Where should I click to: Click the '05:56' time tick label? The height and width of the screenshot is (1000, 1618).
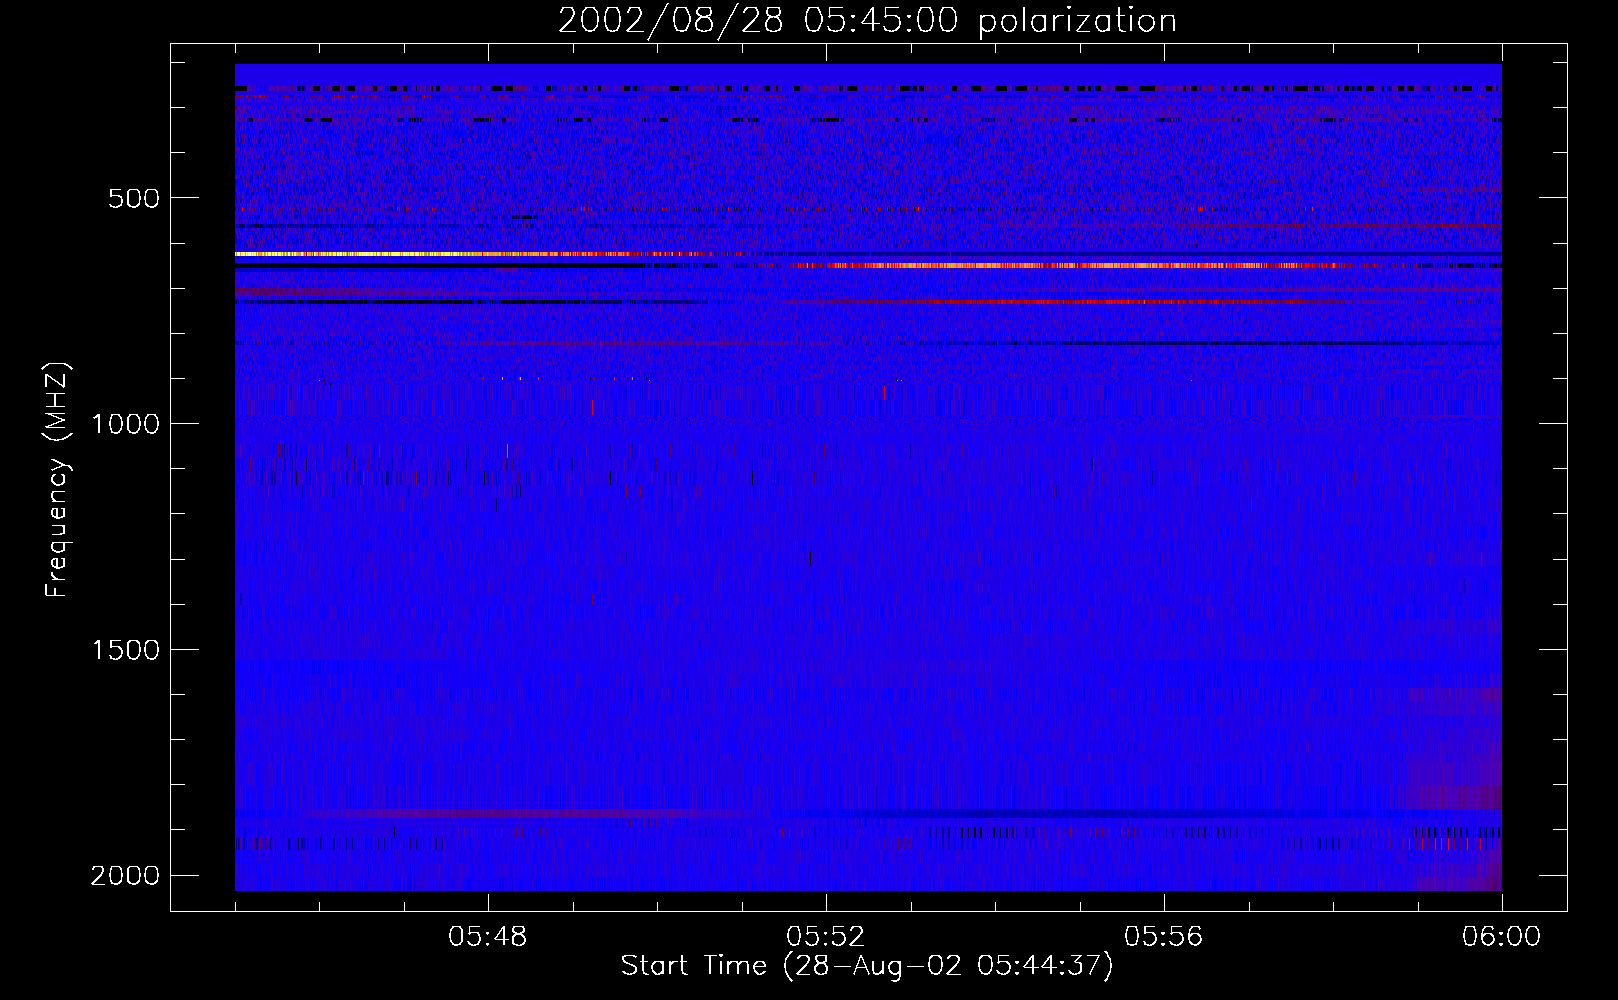coord(1164,938)
